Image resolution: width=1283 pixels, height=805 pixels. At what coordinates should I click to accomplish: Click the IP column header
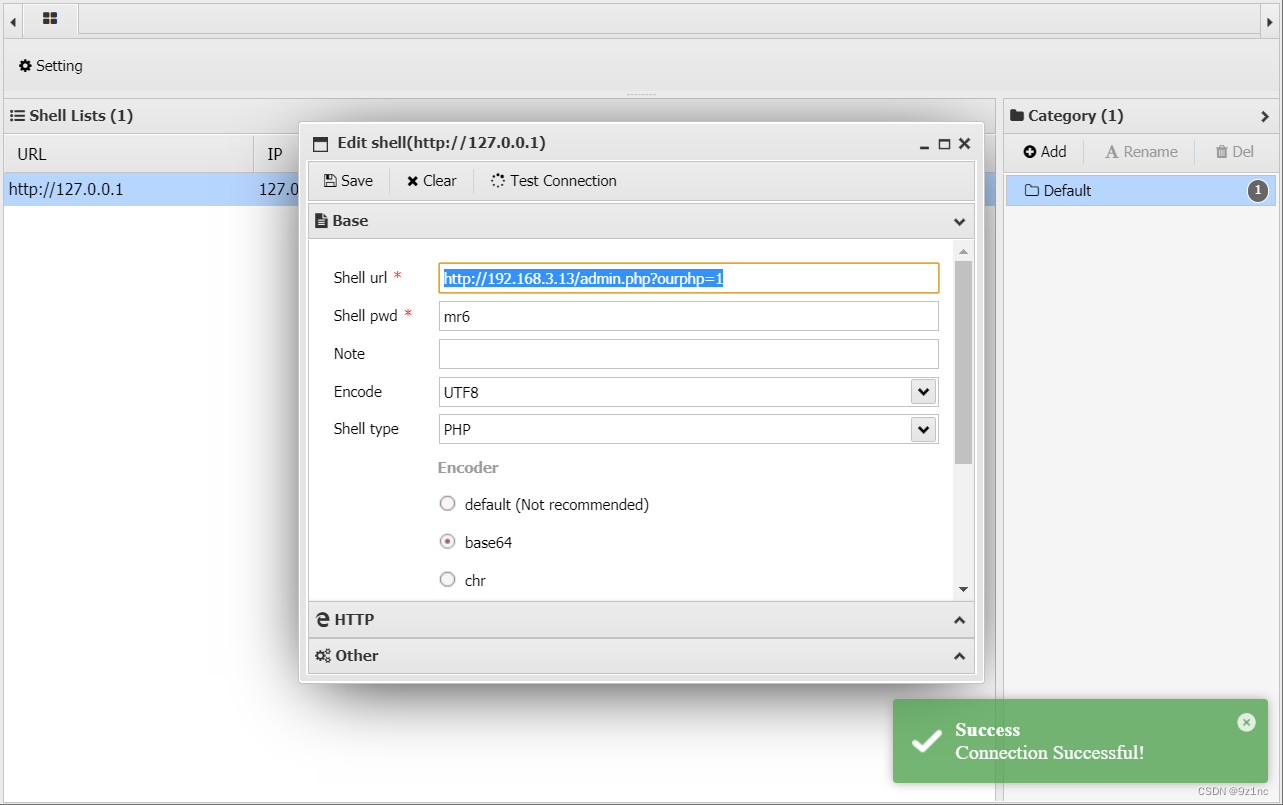[x=276, y=155]
